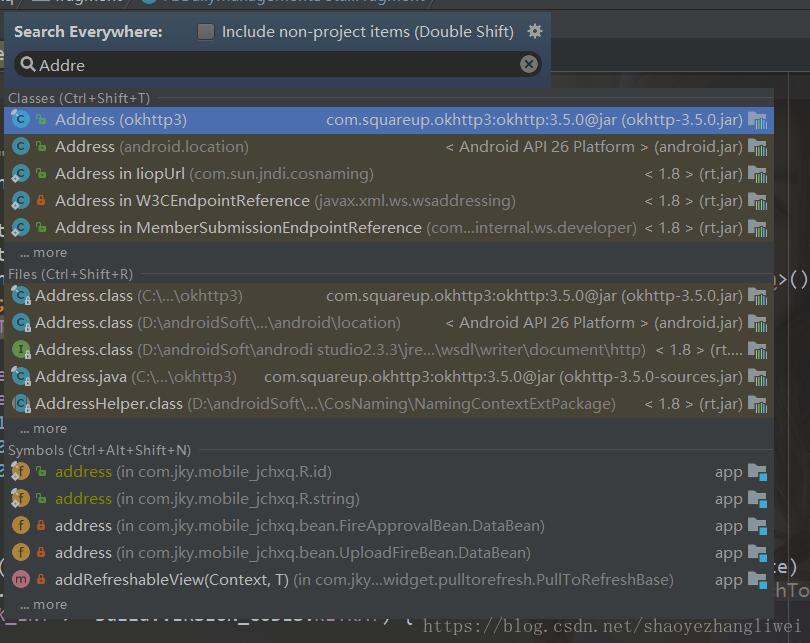Expand more results under Files
810x643 pixels.
(43, 429)
